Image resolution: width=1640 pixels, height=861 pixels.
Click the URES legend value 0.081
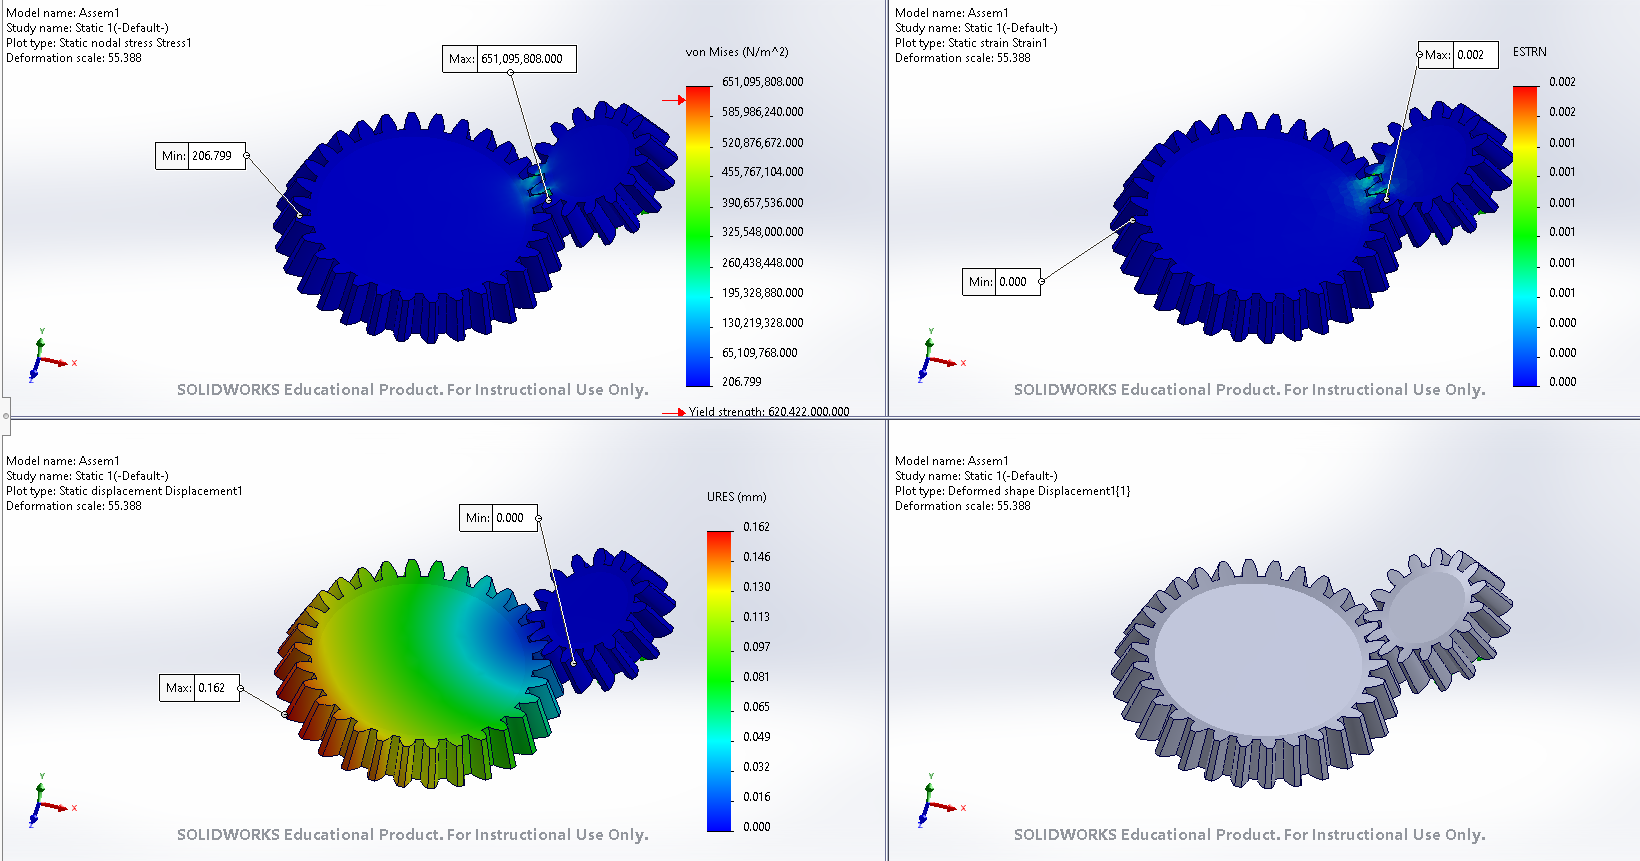[x=757, y=677]
